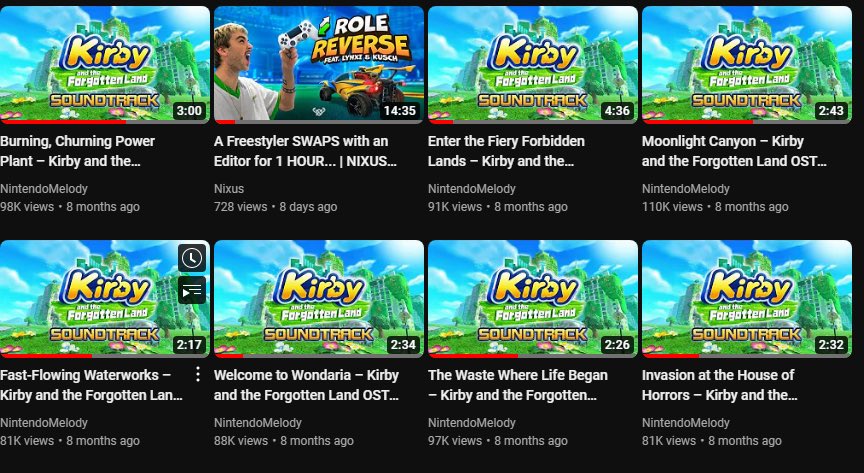Open the 4:36 Fiery Forbidden Lands thumbnail
The image size is (864, 473).
(533, 65)
